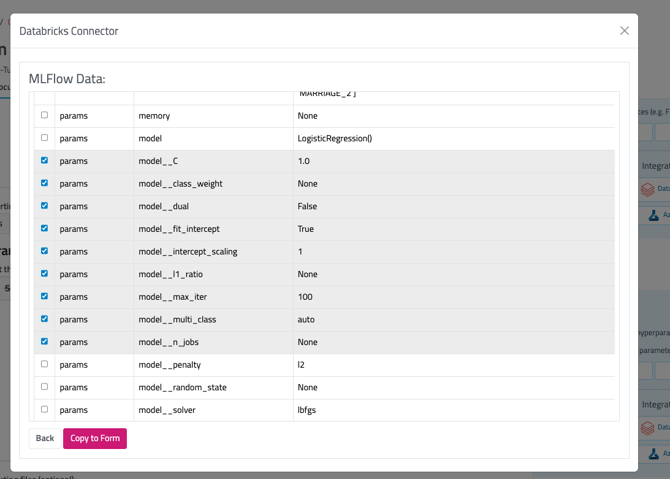
Task: Uncheck the model__max_iter checkbox
Action: (44, 296)
